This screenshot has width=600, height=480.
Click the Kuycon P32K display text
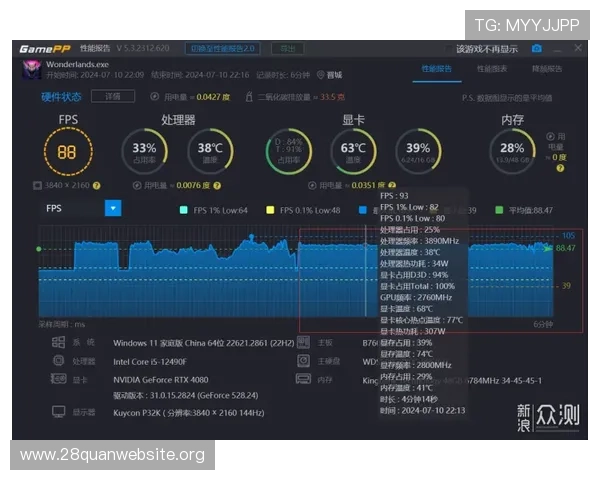(x=189, y=413)
